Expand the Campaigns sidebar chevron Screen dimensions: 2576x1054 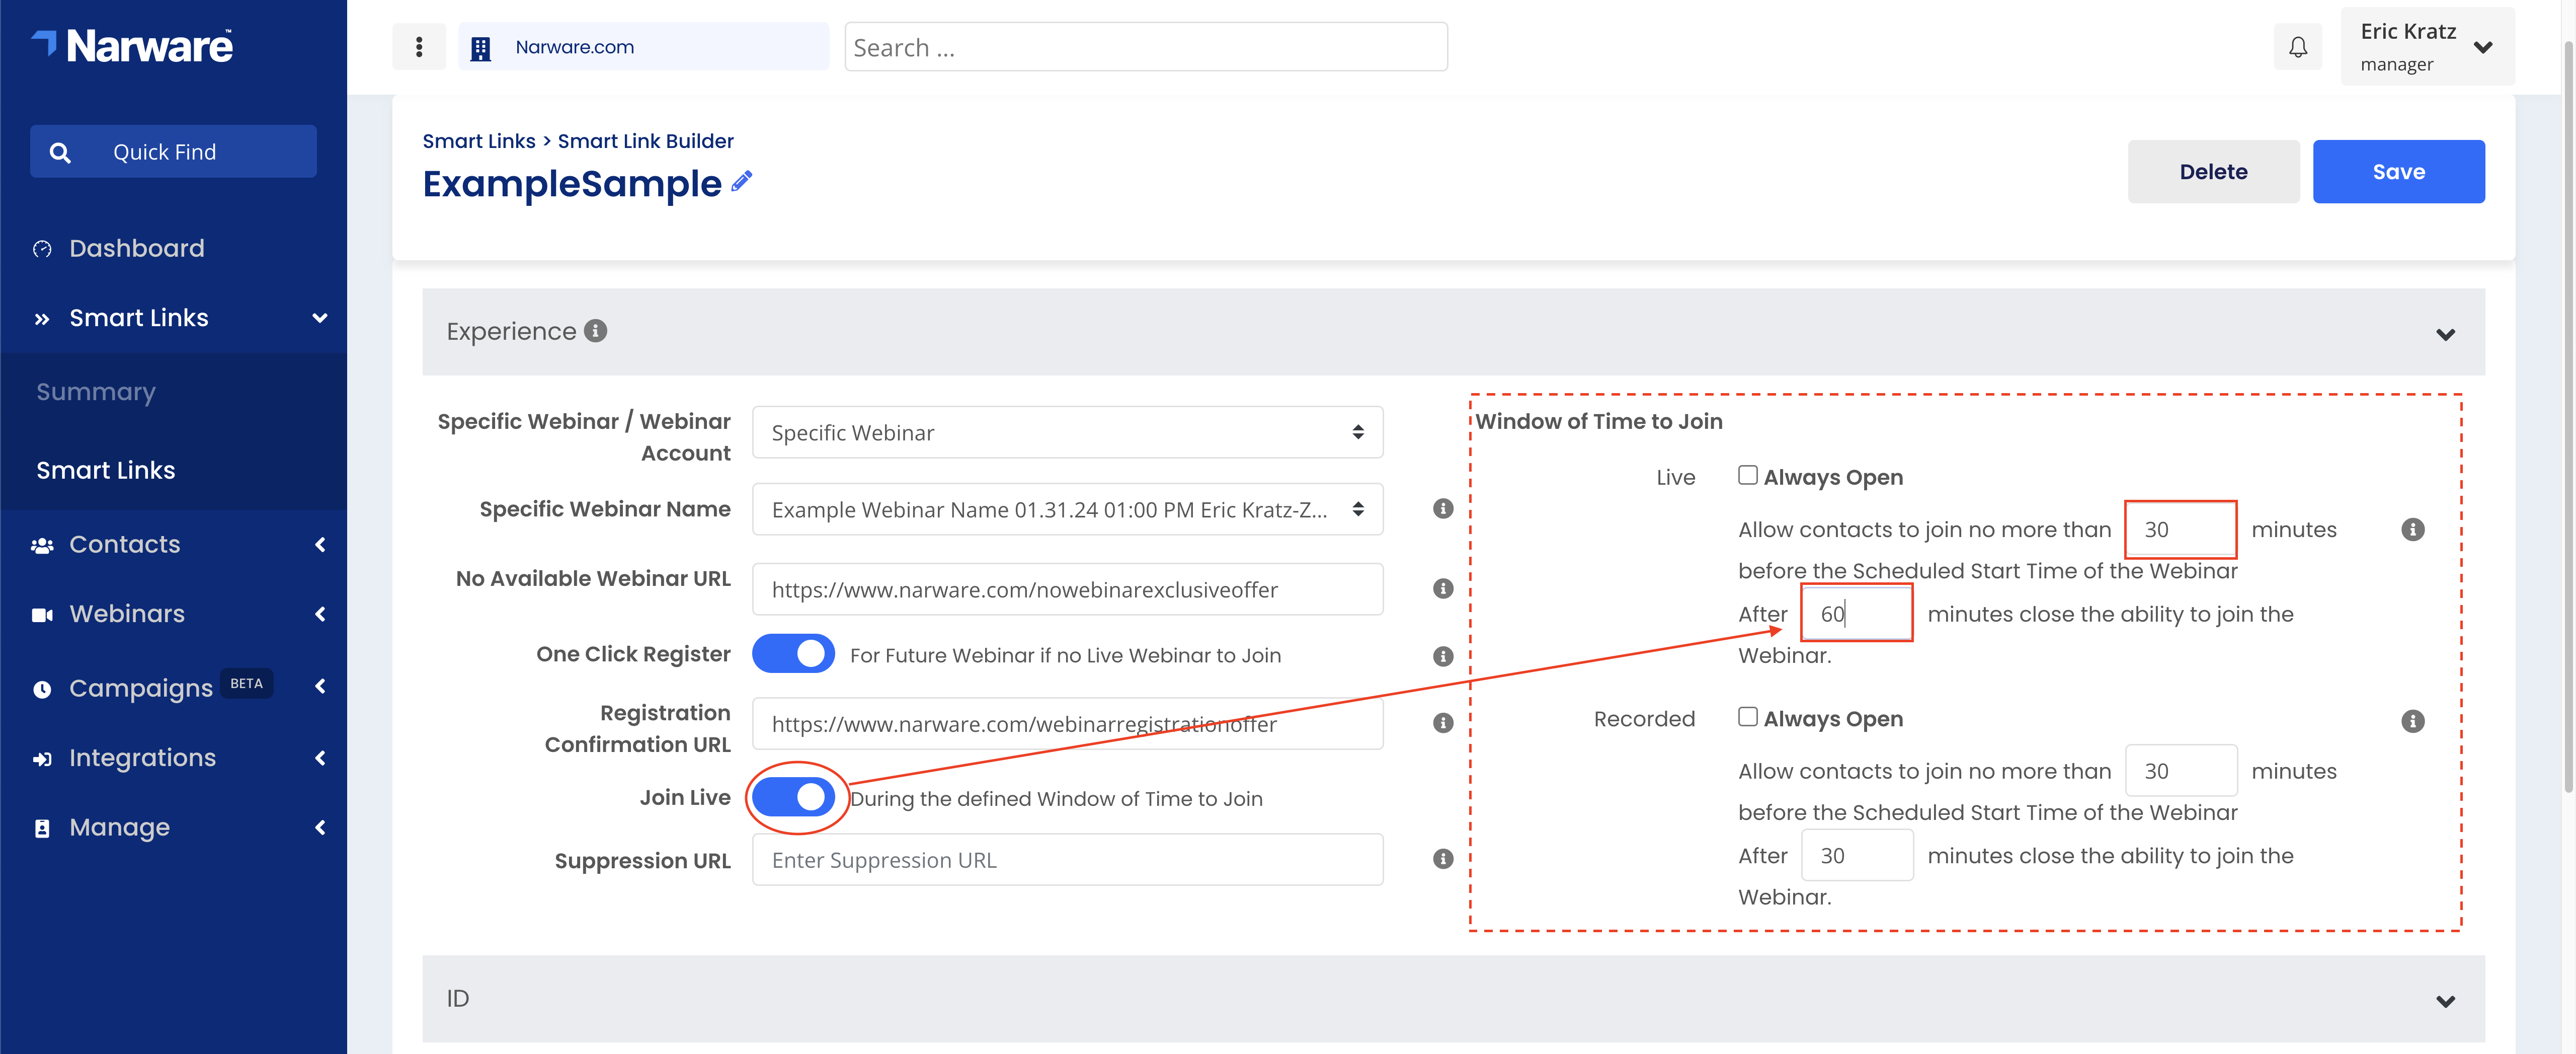tap(320, 686)
